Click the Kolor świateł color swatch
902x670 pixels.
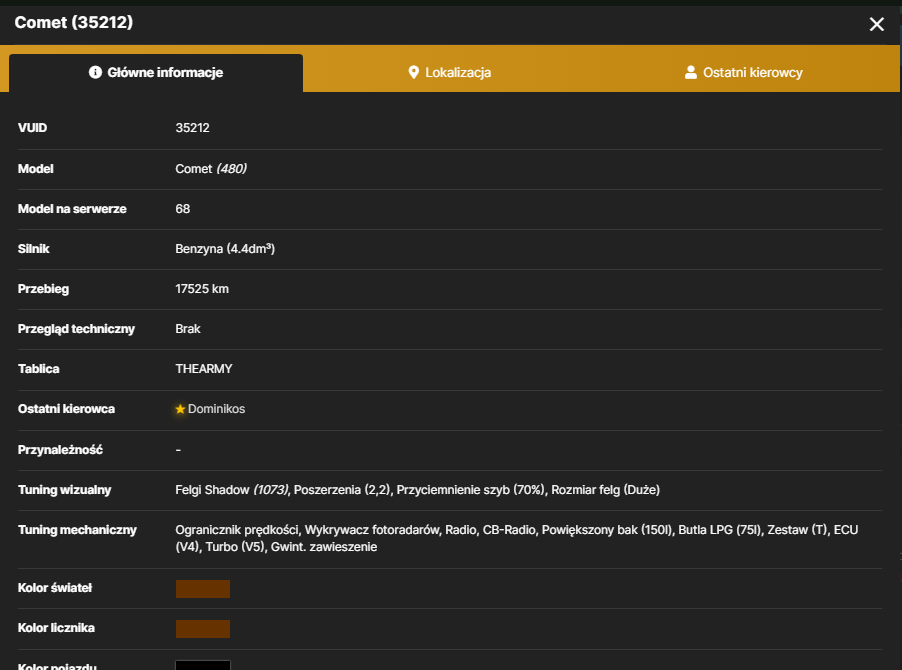pyautogui.click(x=202, y=589)
